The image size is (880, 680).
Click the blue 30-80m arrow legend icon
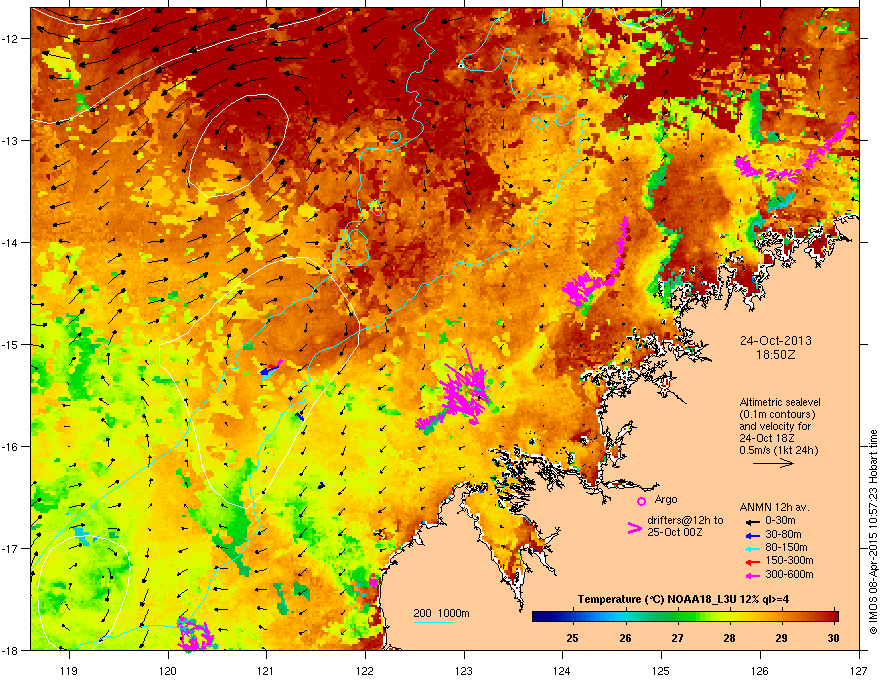click(x=753, y=535)
